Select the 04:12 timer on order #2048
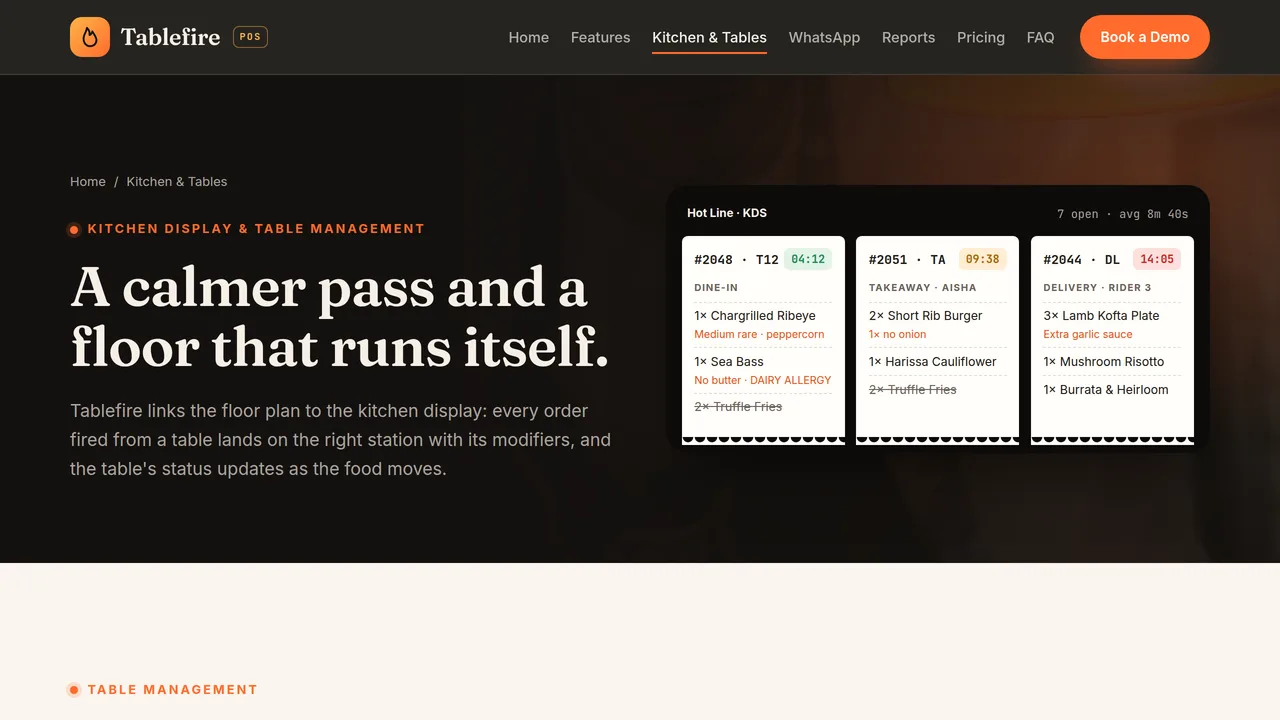Screen dimensions: 1280x720 tap(808, 259)
